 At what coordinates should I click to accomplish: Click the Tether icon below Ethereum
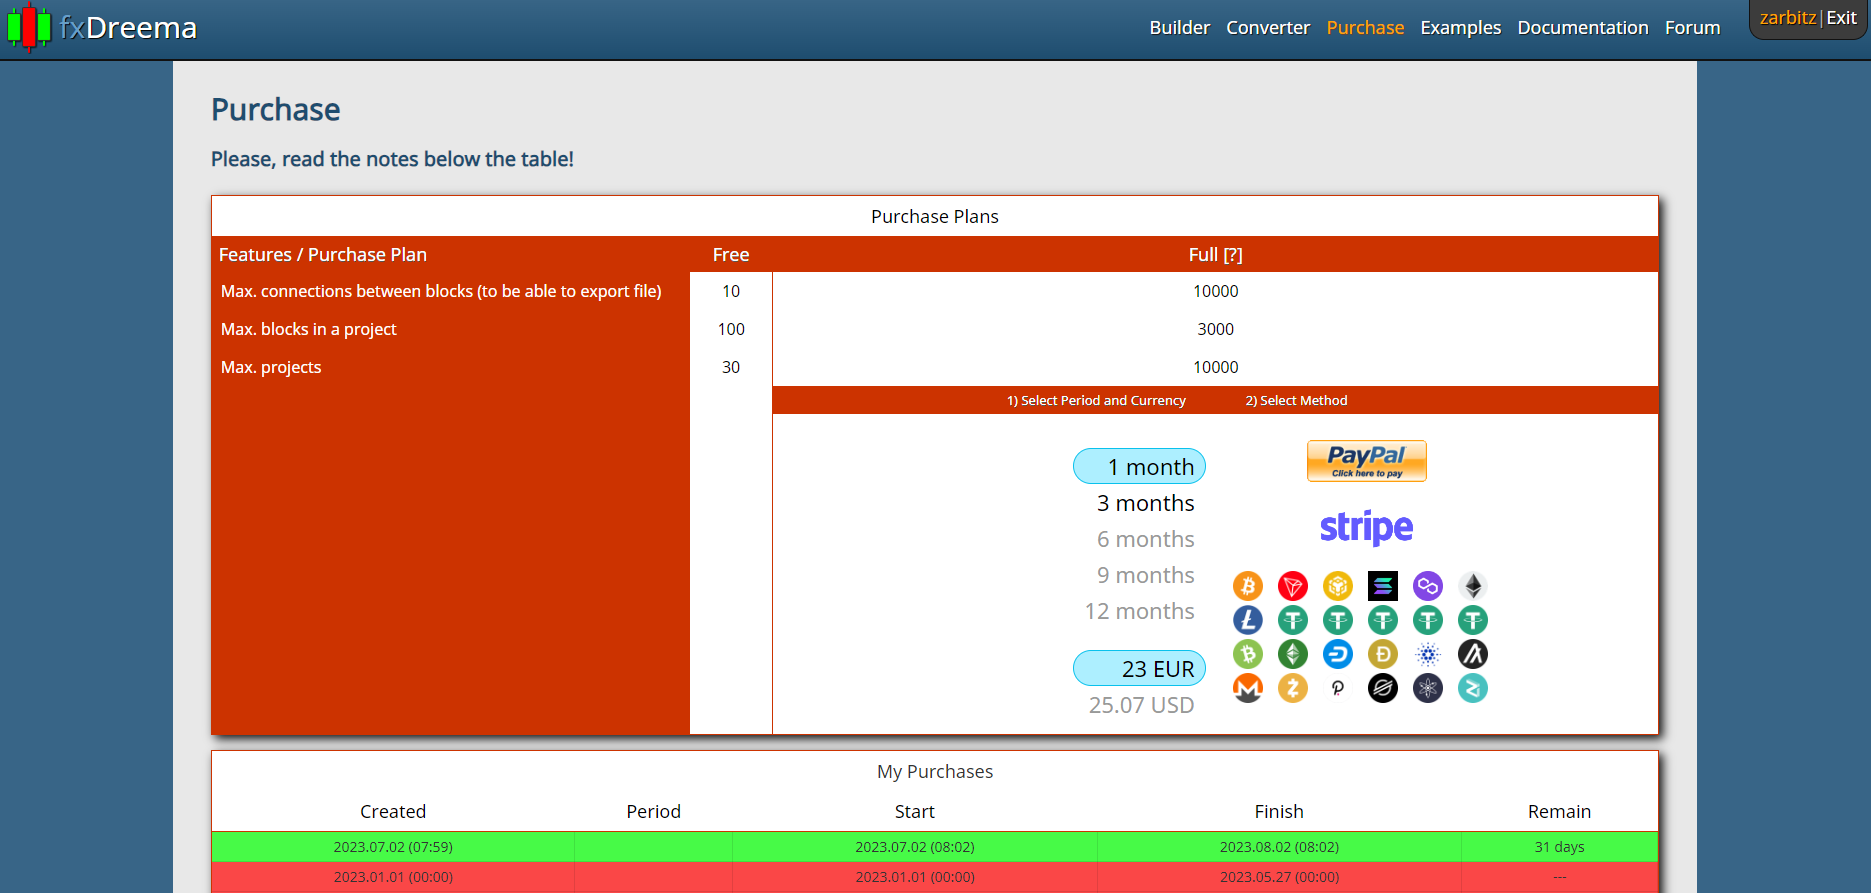(x=1473, y=620)
